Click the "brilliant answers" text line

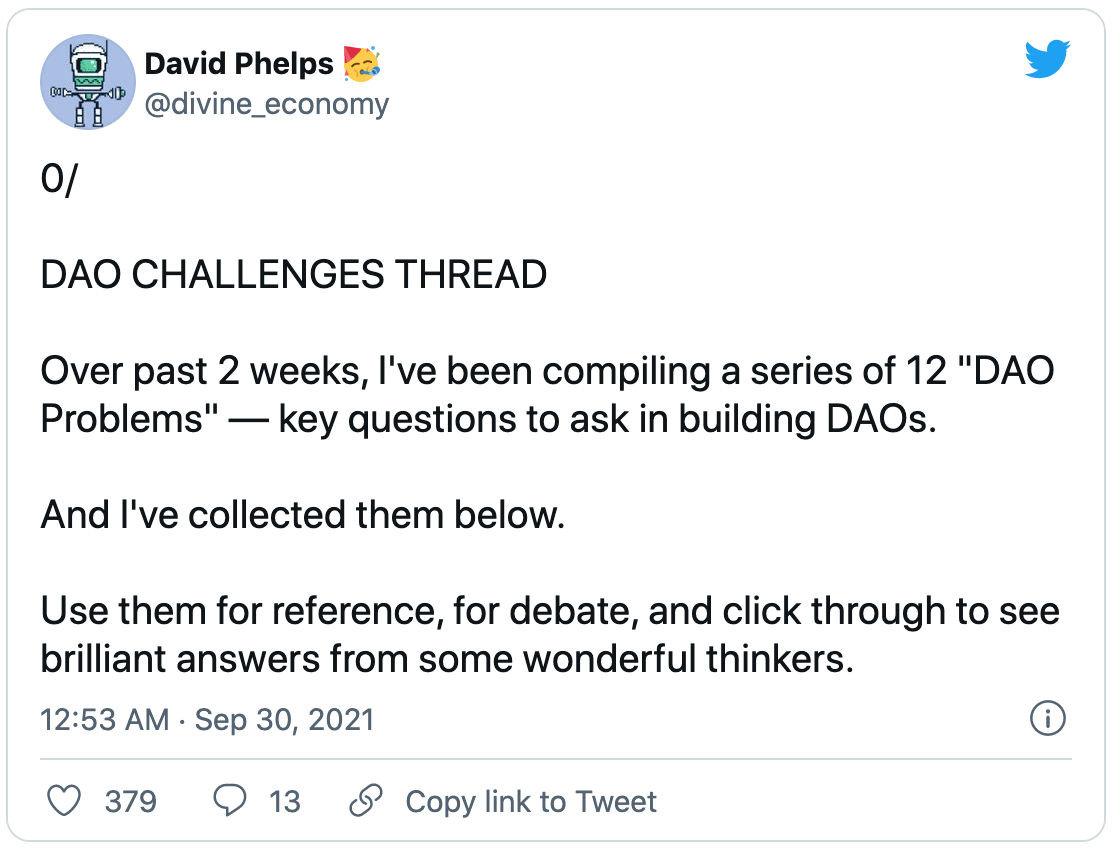(x=447, y=659)
